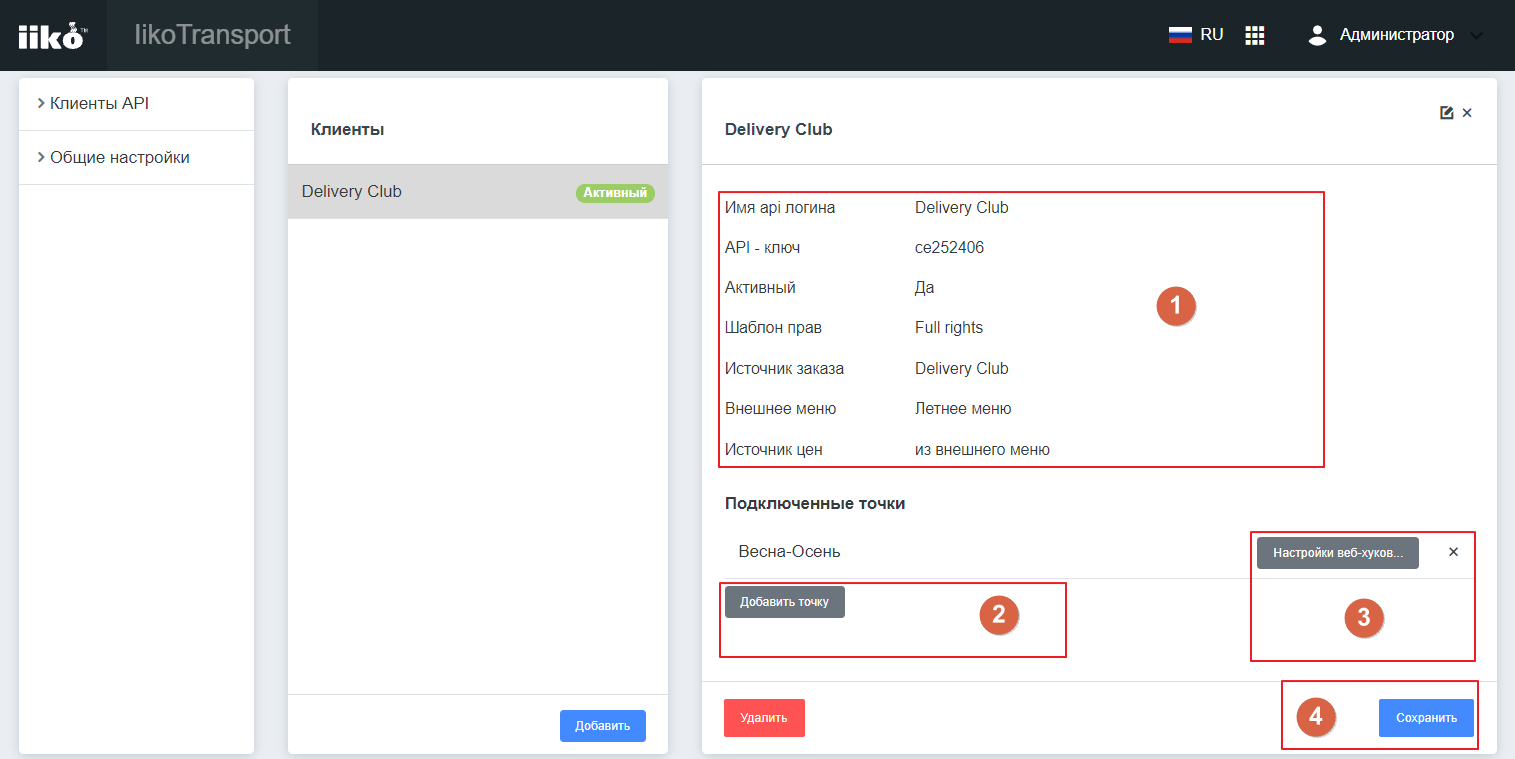Image resolution: width=1515 pixels, height=759 pixels.
Task: Open the edit icon for Delivery Club
Action: (x=1446, y=113)
